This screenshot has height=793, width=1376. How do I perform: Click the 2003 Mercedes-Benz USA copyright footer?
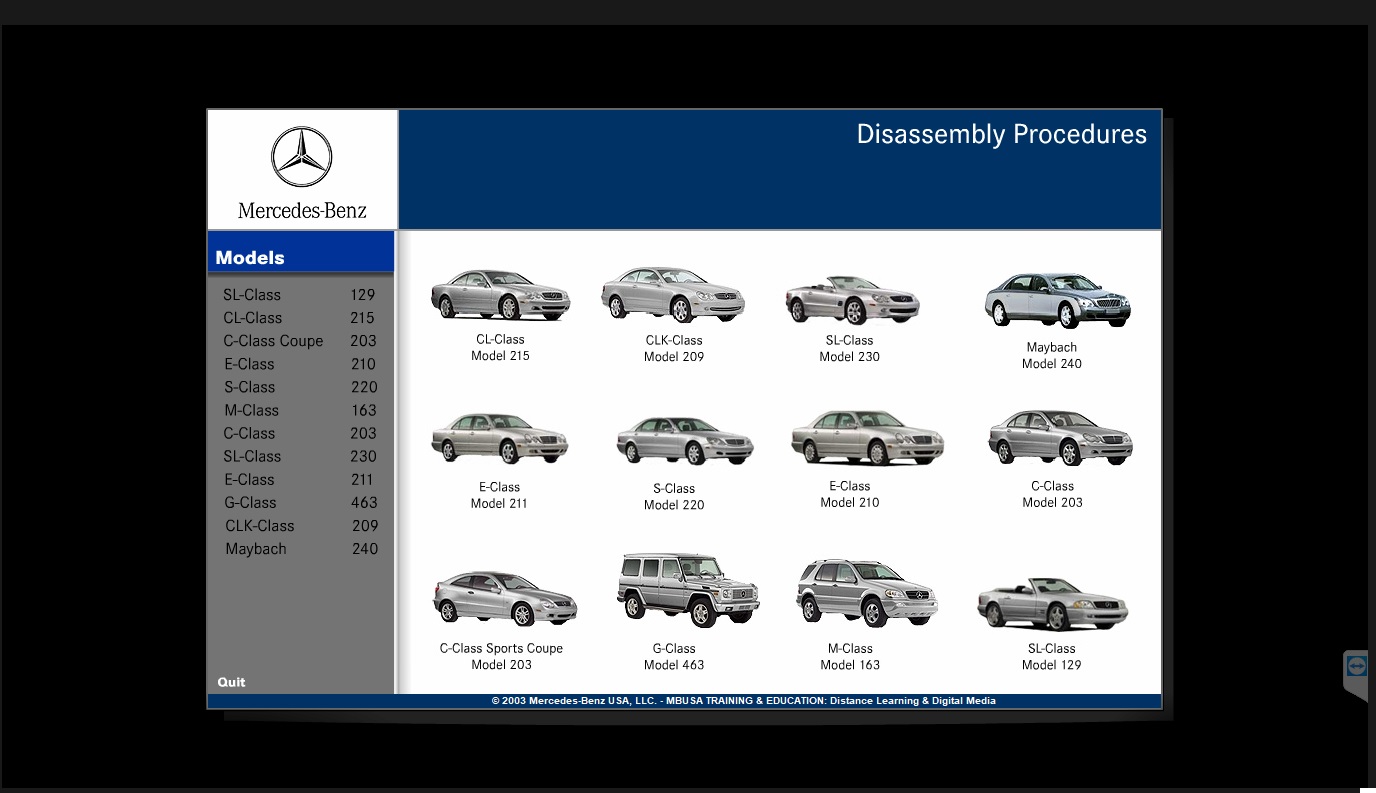[x=743, y=701]
